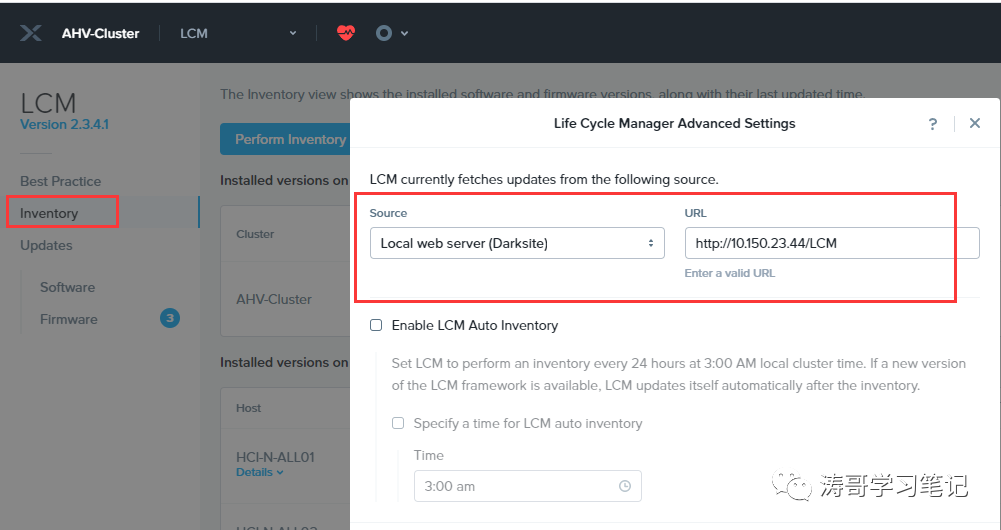Click the Nutanix X logo
Viewport: 1001px width, 530px height.
(31, 33)
